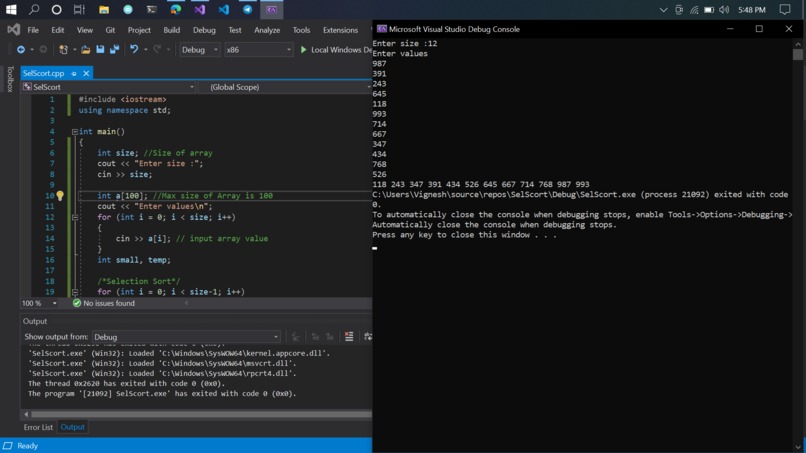Image resolution: width=806 pixels, height=453 pixels.
Task: Click the Open File folder icon
Action: [85, 49]
